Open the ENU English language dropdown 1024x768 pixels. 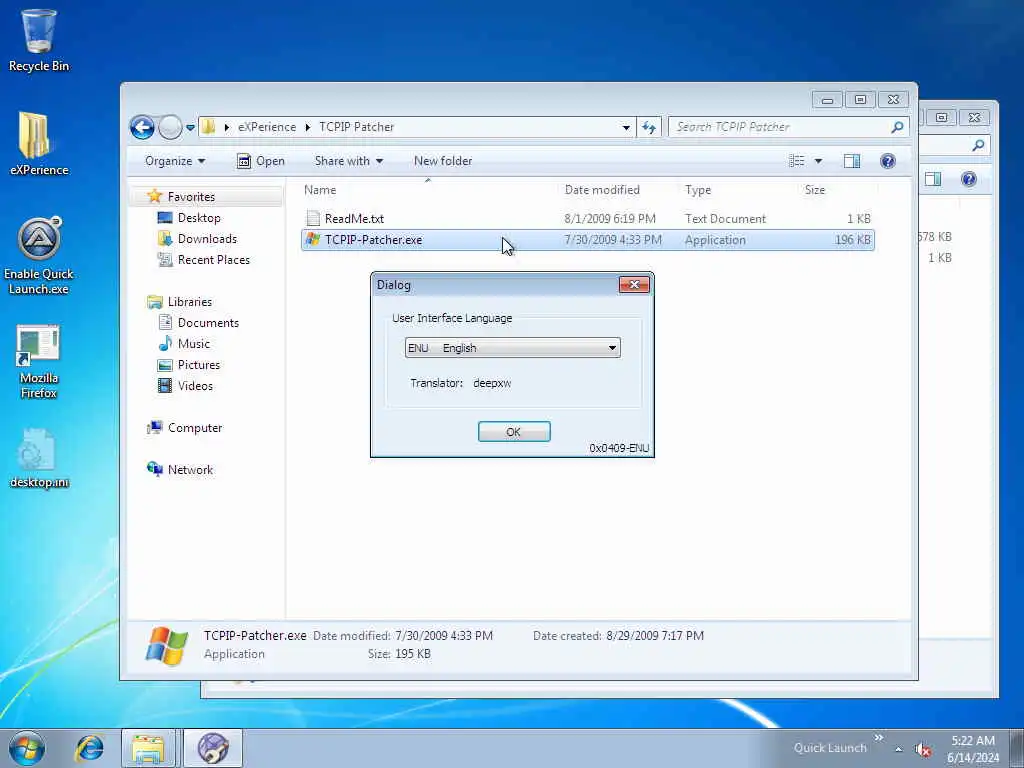[513, 347]
